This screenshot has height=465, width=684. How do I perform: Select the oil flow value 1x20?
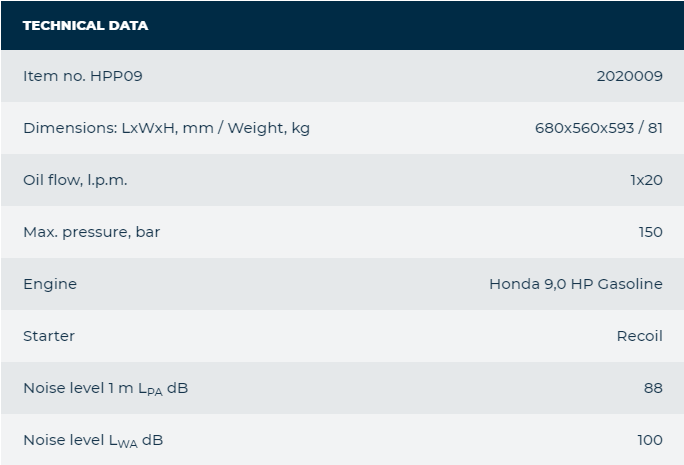(645, 180)
